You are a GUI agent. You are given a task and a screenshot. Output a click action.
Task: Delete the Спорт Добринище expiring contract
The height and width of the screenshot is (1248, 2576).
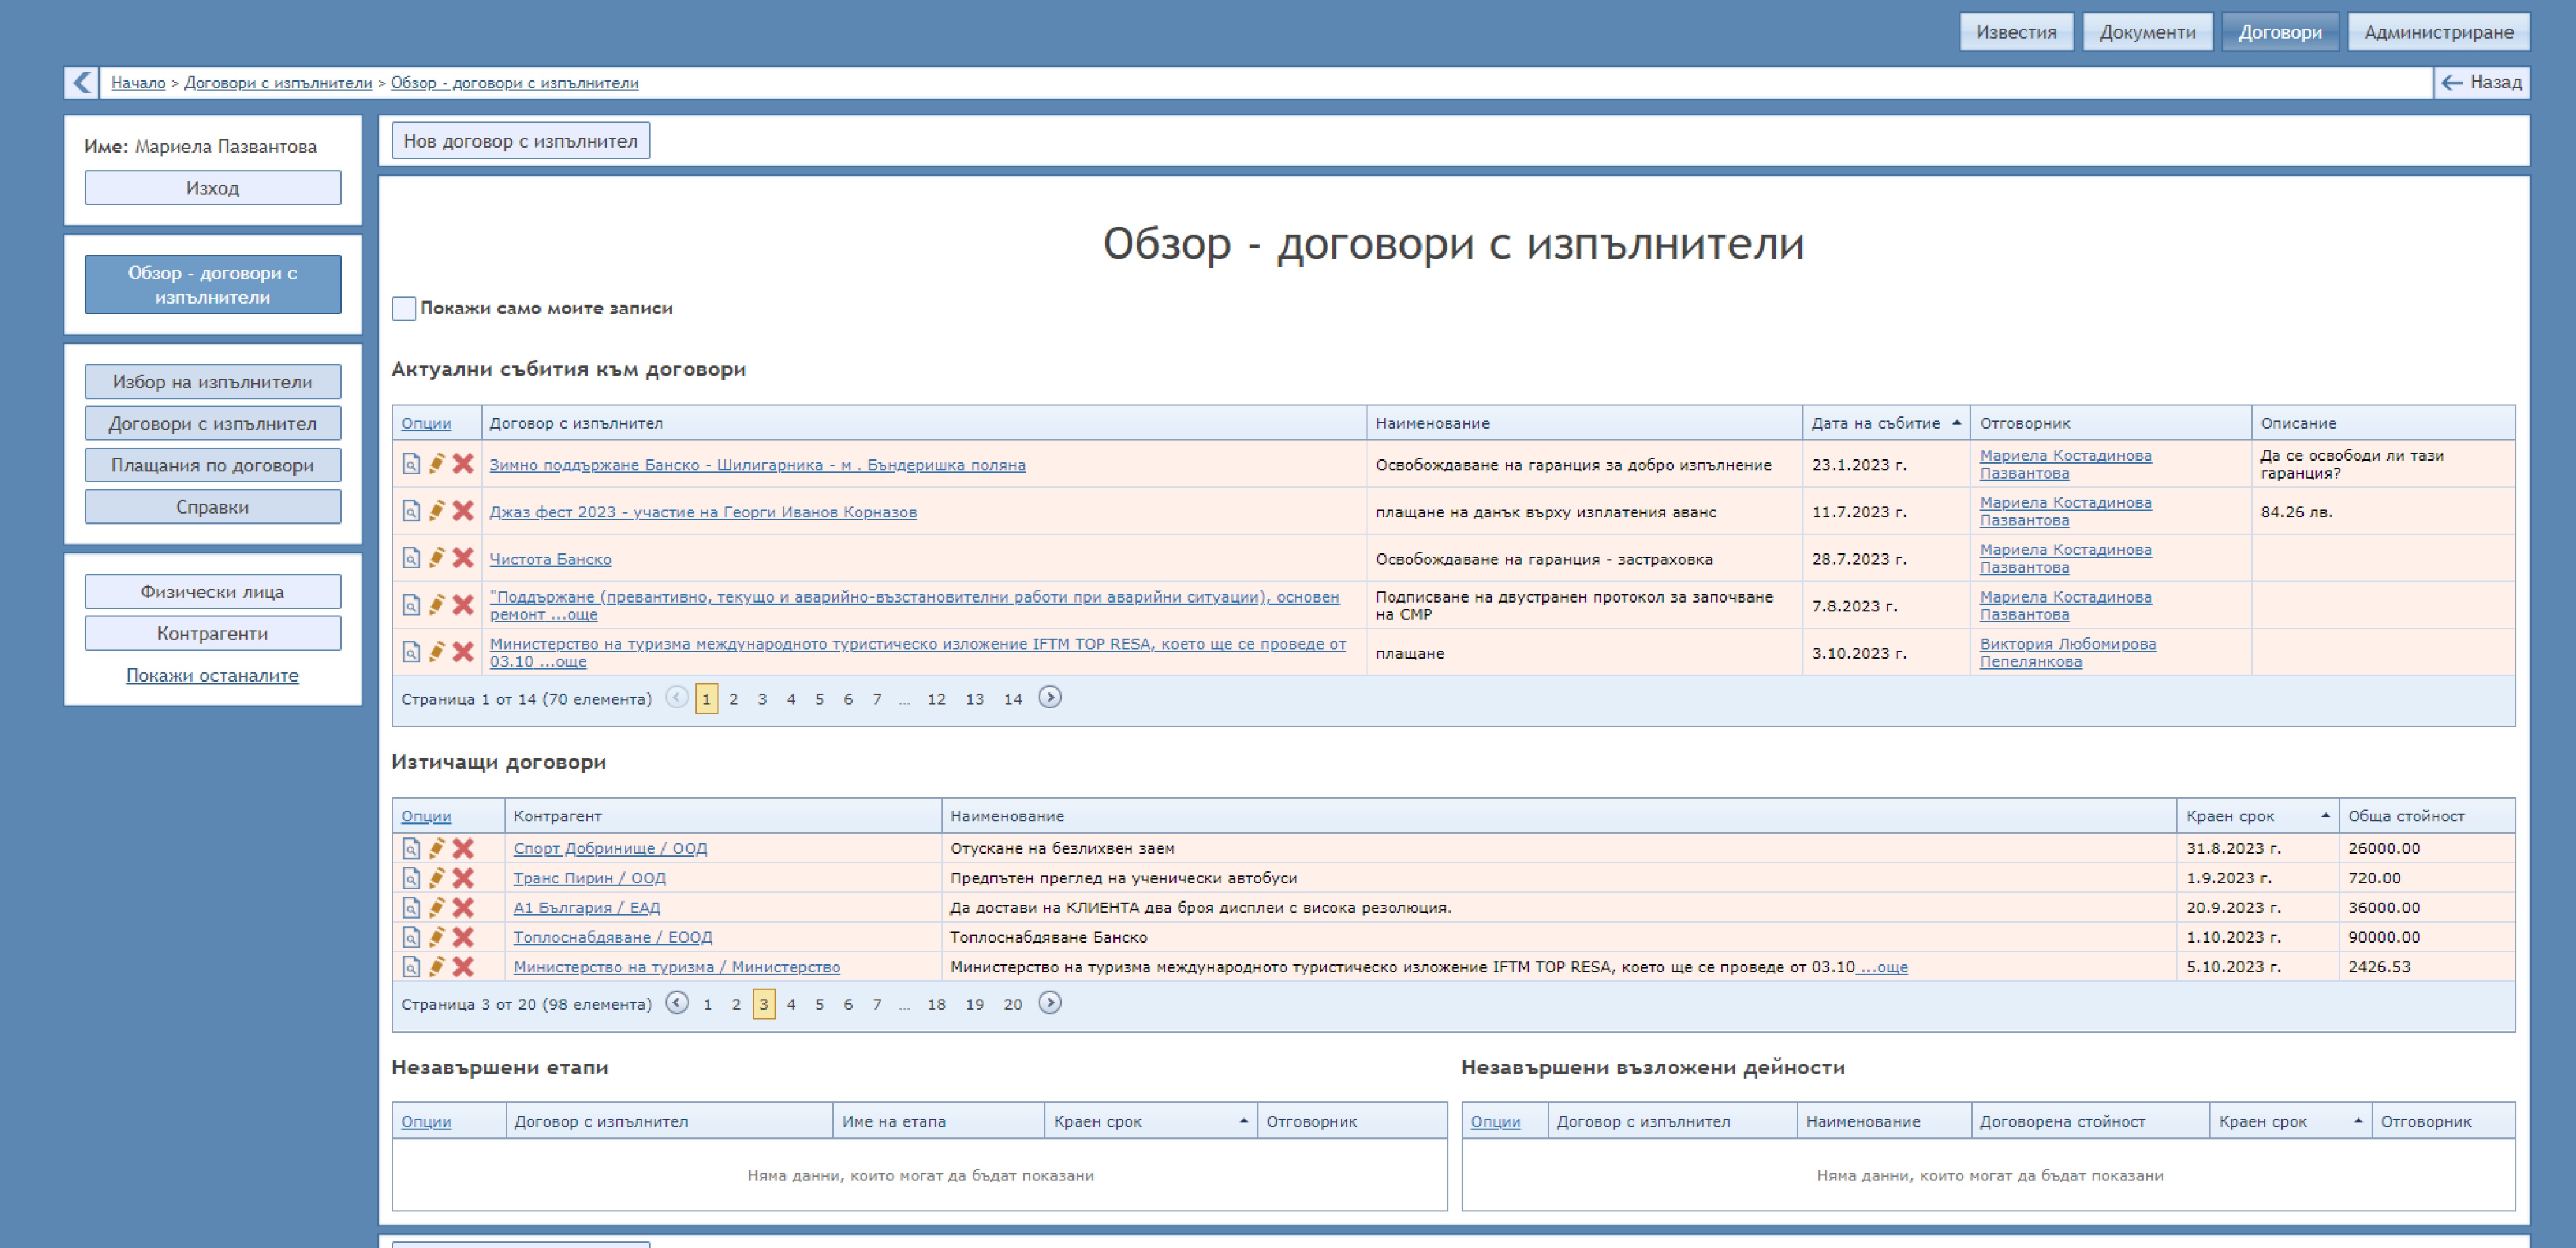point(463,848)
